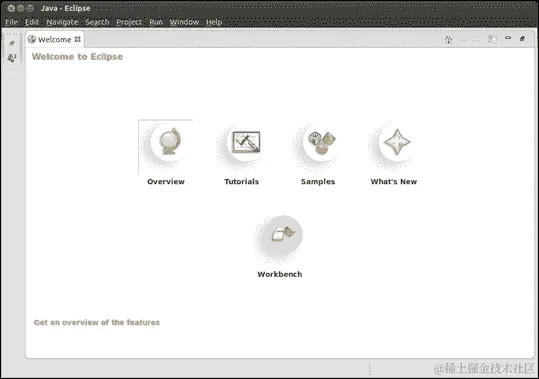The height and width of the screenshot is (379, 539).
Task: Click the navigate forward arrow in Welcome toolbar
Action: point(476,40)
